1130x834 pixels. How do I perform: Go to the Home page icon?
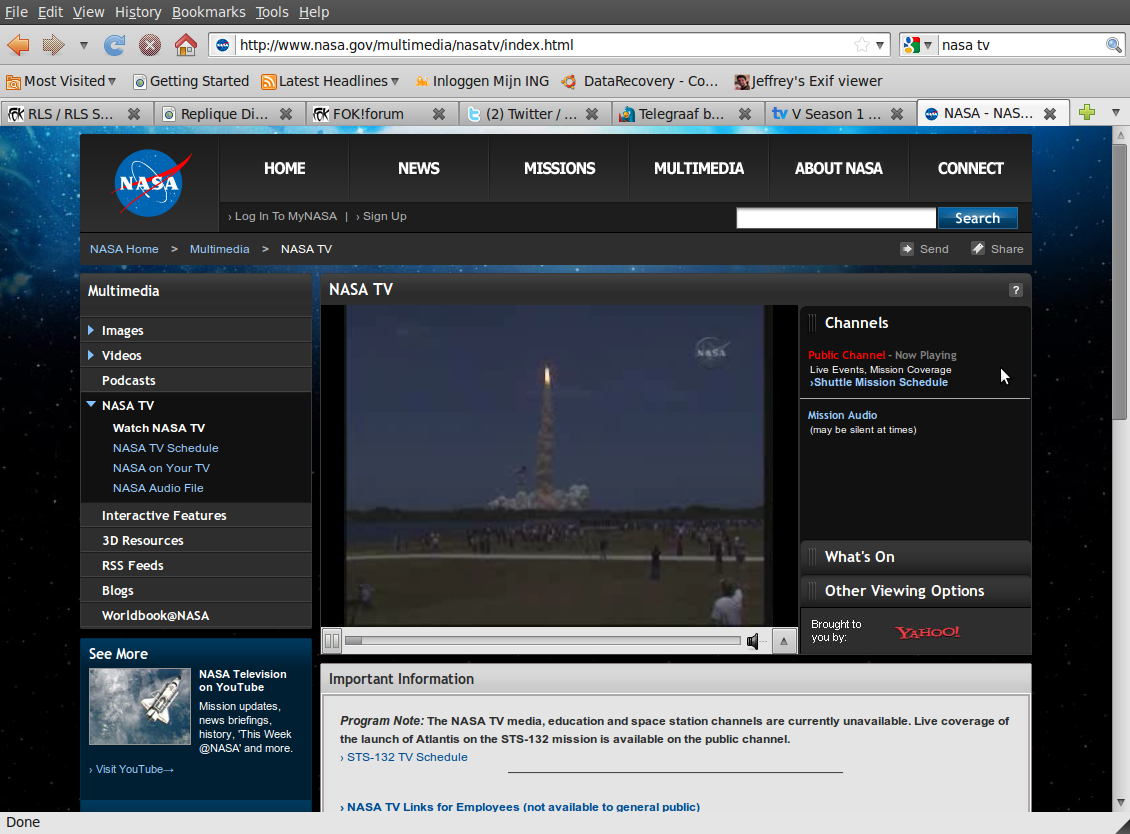[186, 45]
